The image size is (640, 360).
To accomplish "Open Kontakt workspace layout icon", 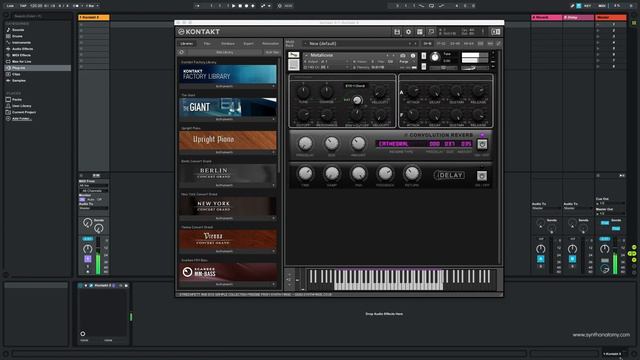I will click(420, 32).
